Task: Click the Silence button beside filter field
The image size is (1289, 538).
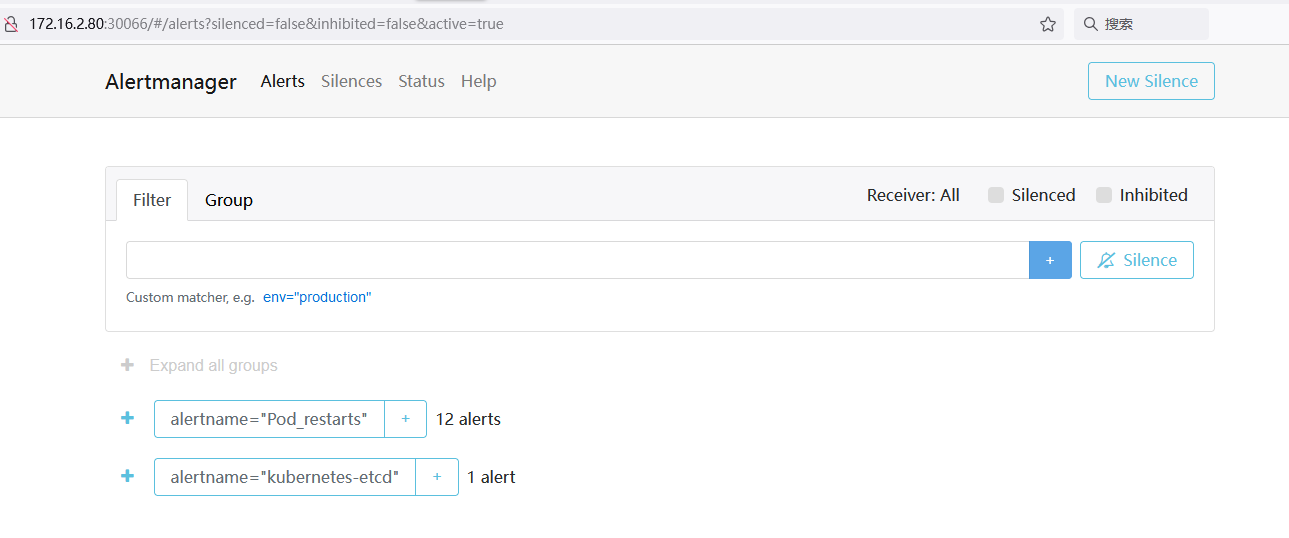Action: (1136, 260)
